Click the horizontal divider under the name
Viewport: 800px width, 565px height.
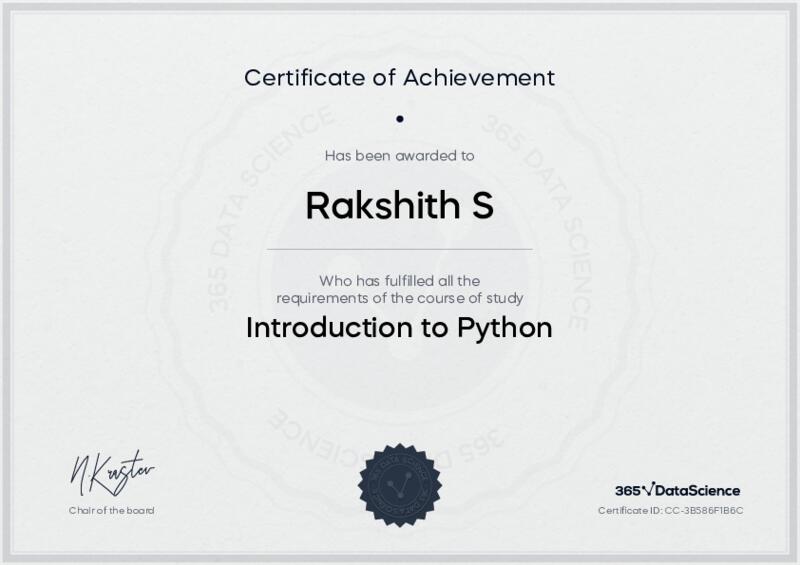point(400,248)
